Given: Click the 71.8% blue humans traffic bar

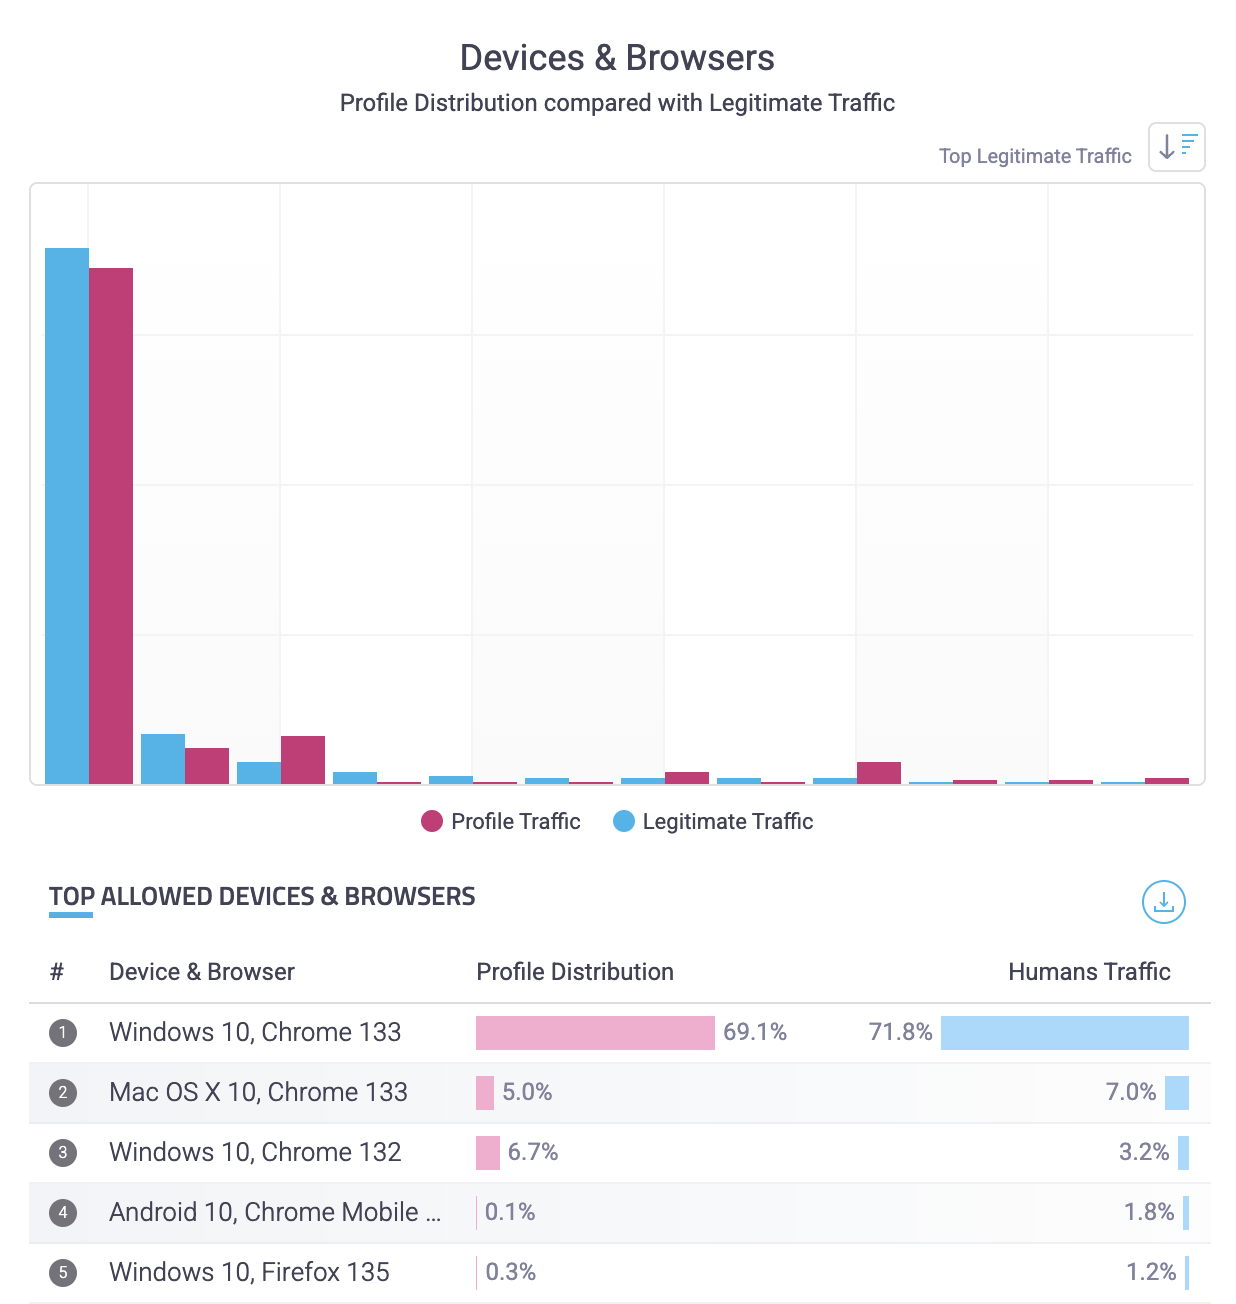Looking at the screenshot, I should [x=1064, y=1033].
